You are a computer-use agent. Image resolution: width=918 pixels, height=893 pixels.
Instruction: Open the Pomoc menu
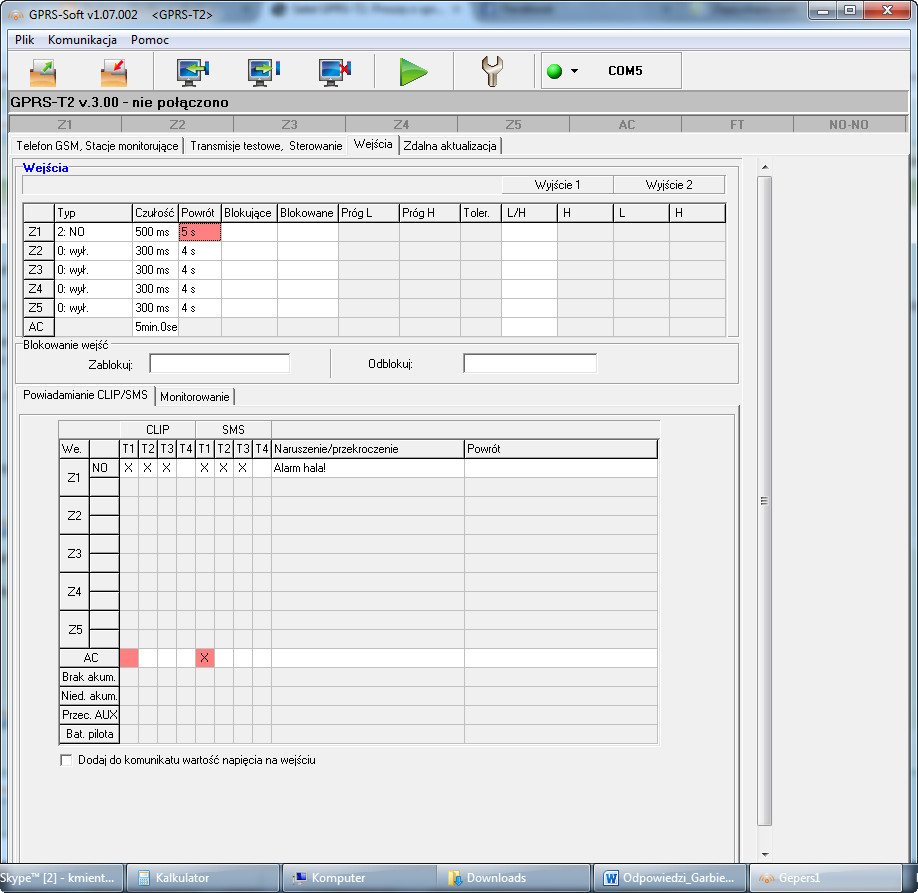pyautogui.click(x=150, y=40)
